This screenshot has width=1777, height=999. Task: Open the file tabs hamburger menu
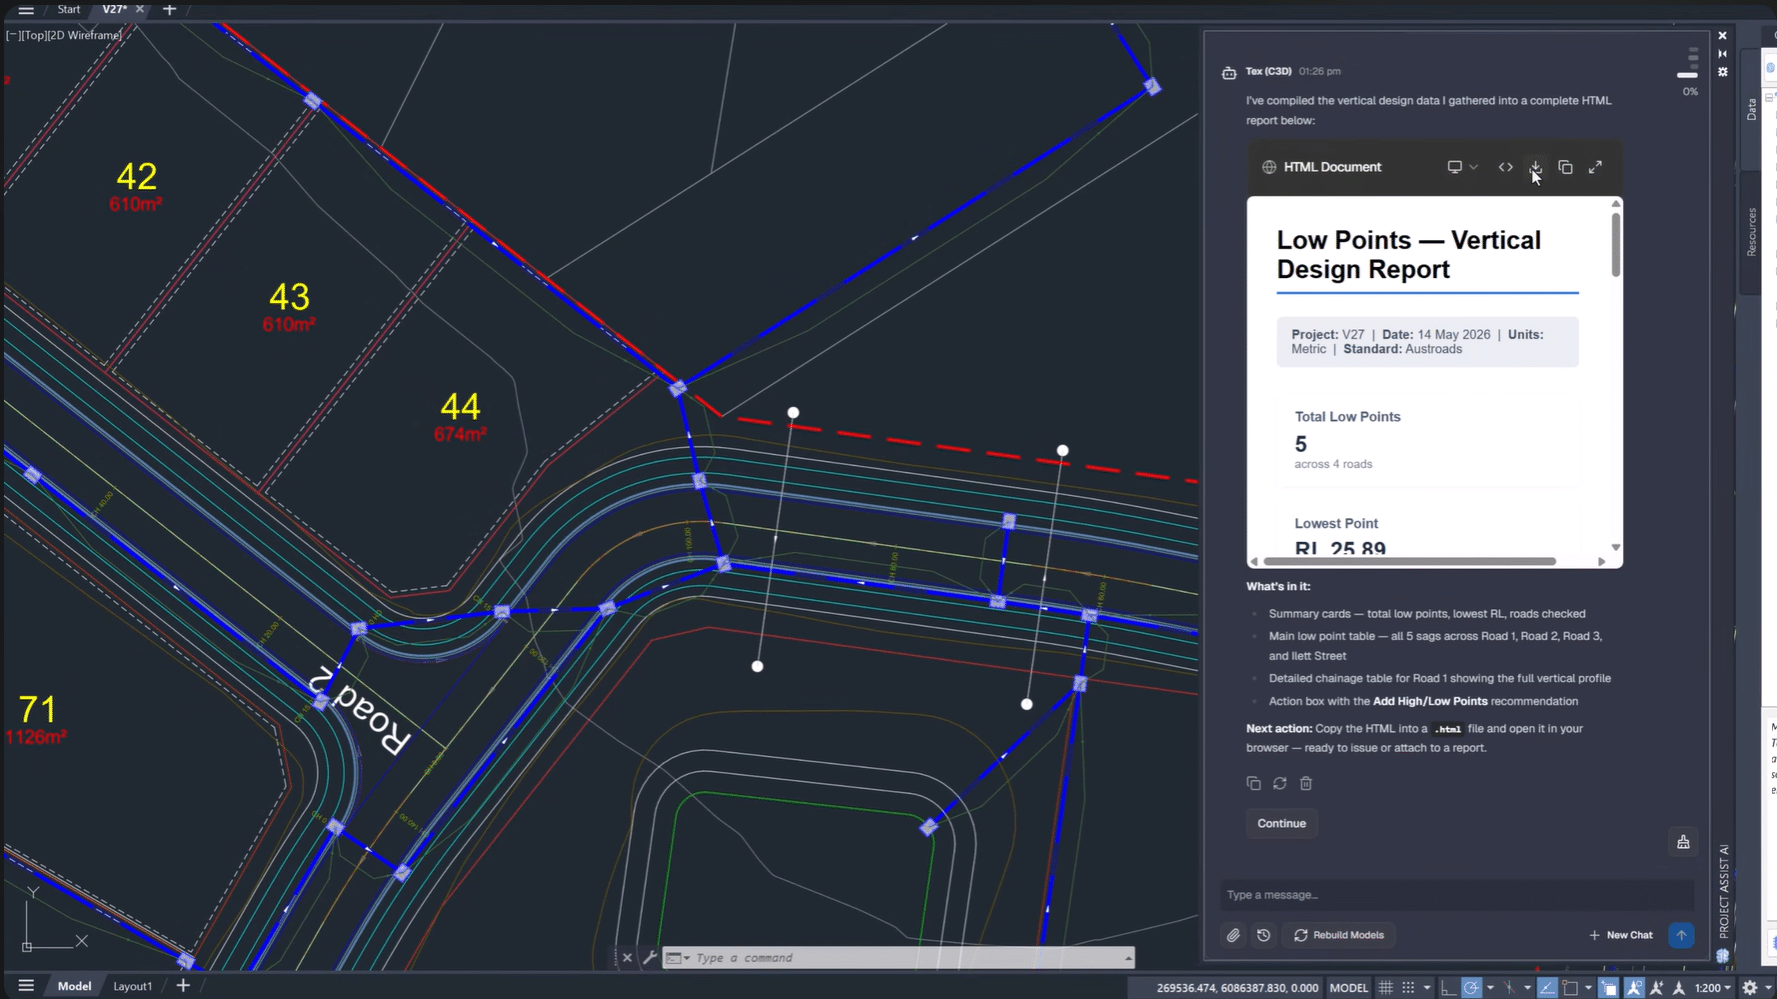pyautogui.click(x=26, y=9)
